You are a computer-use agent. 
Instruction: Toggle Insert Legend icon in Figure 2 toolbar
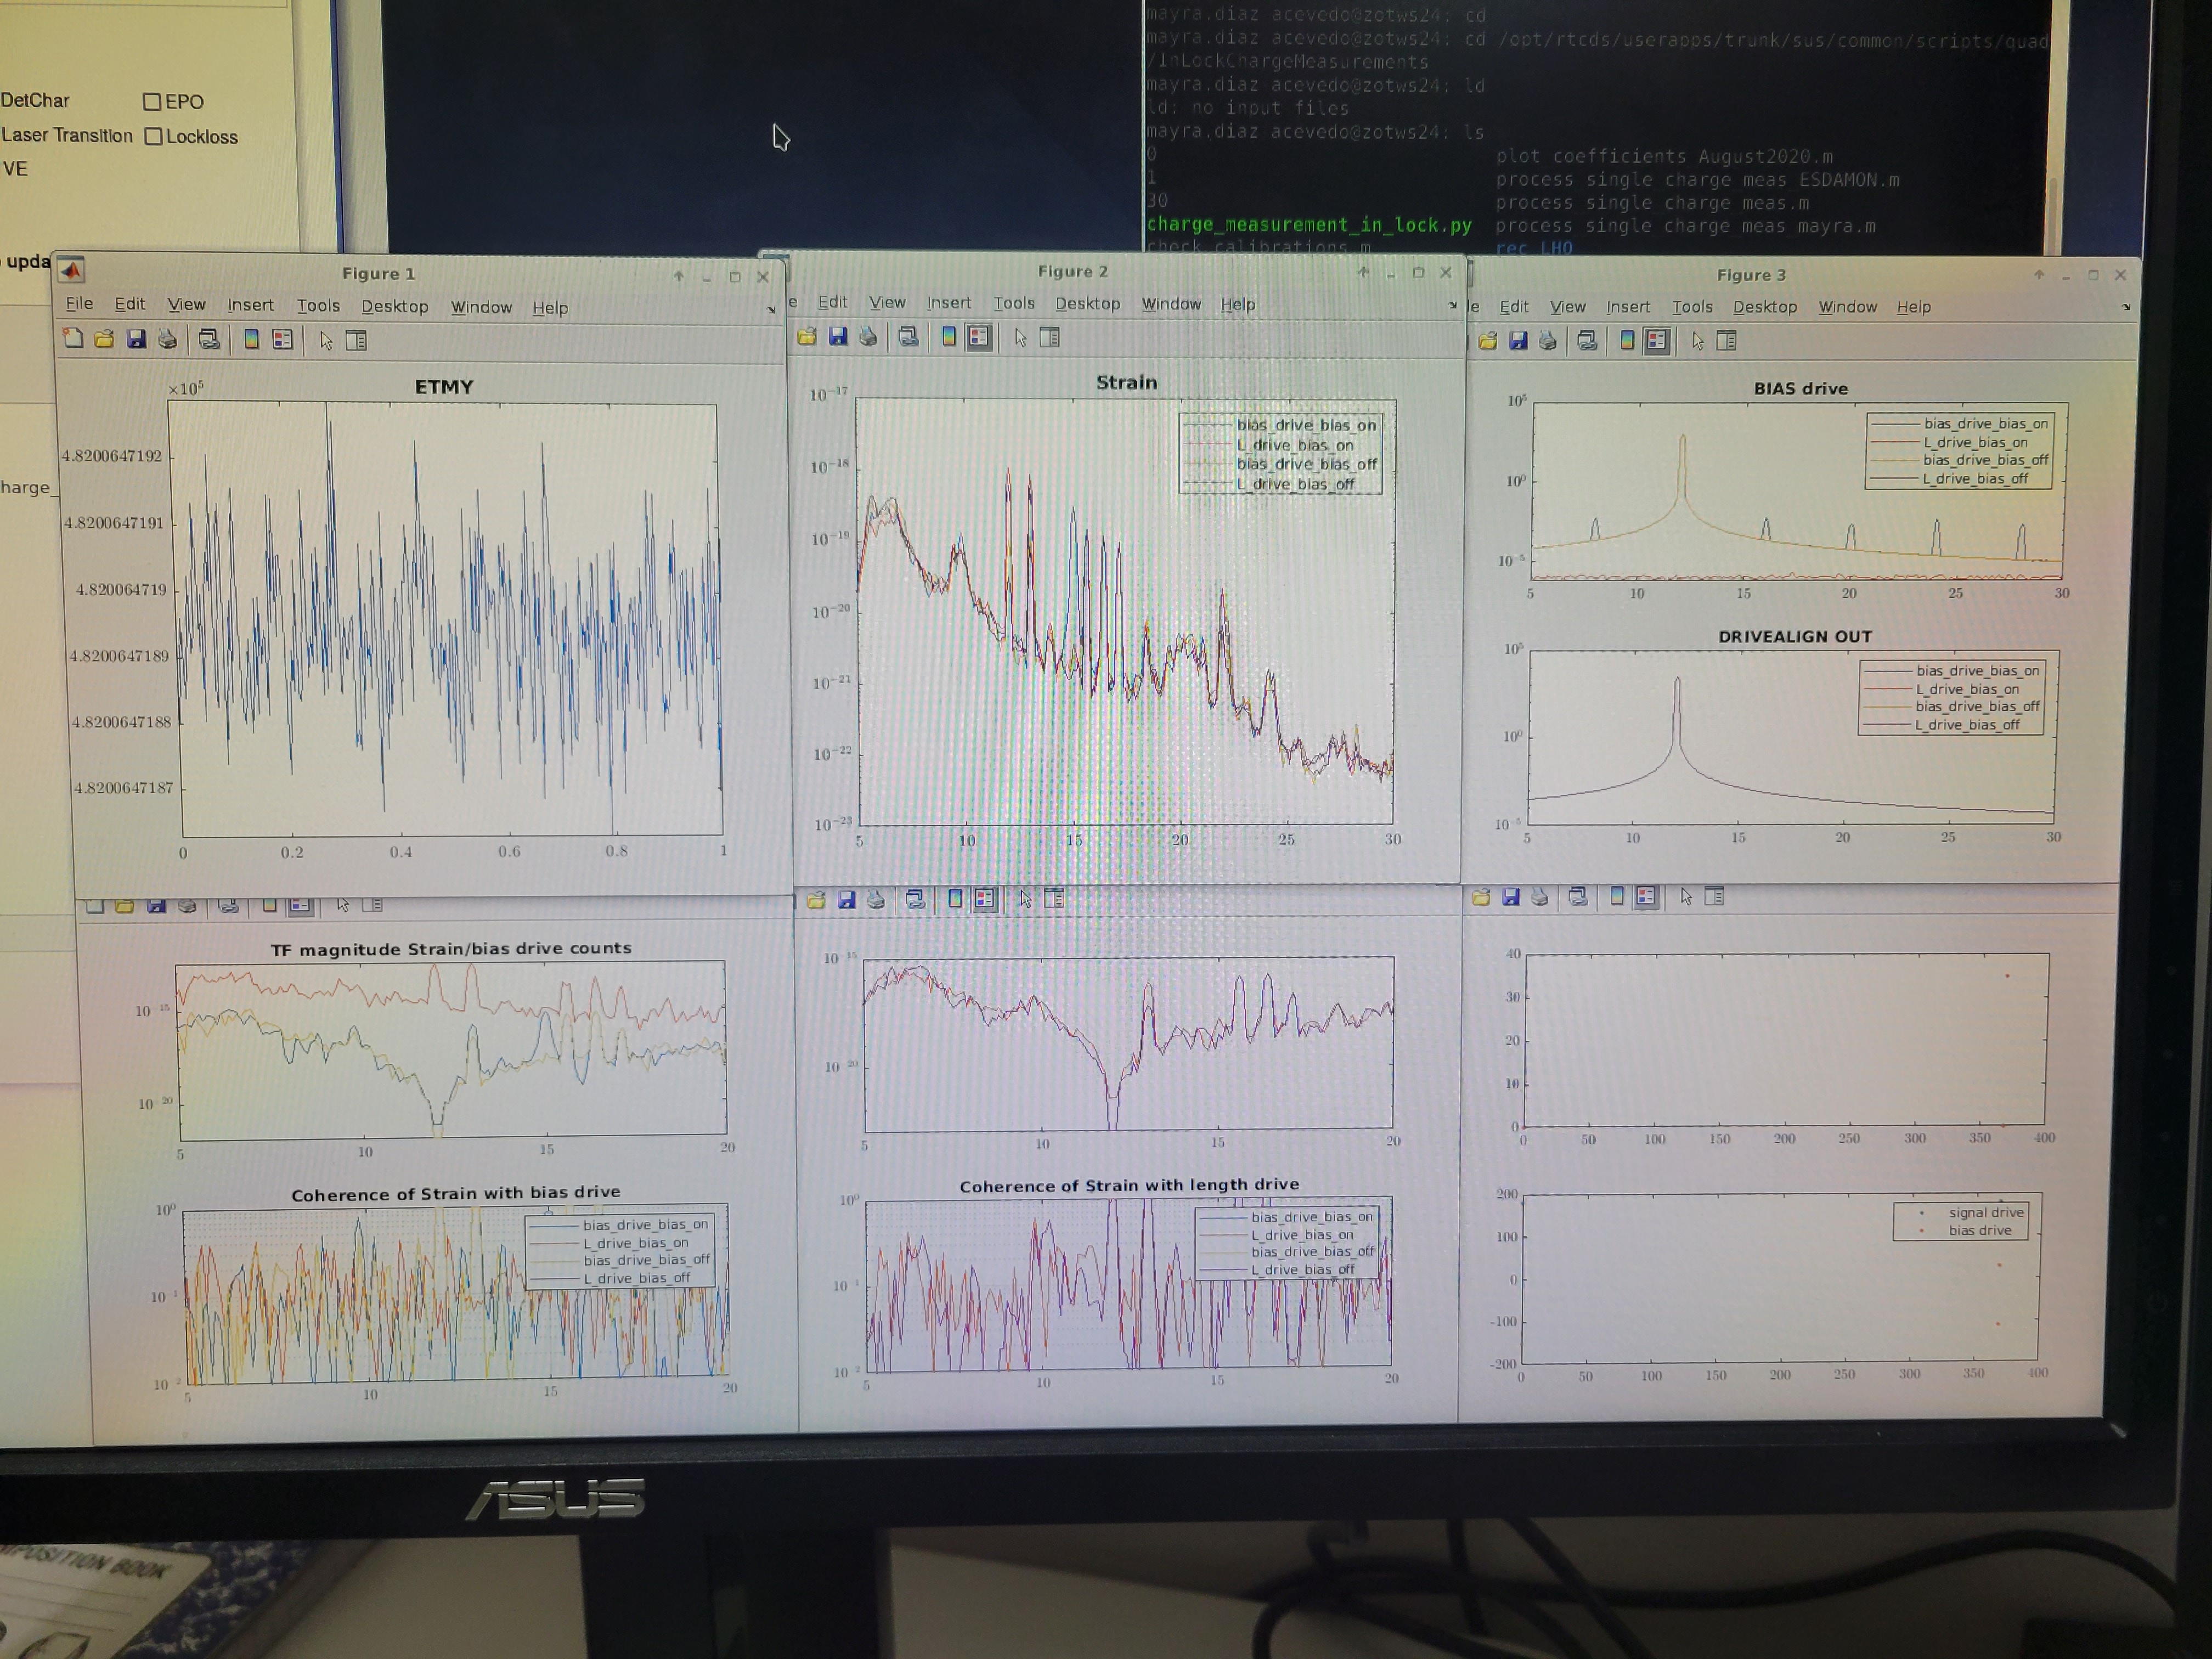979,337
